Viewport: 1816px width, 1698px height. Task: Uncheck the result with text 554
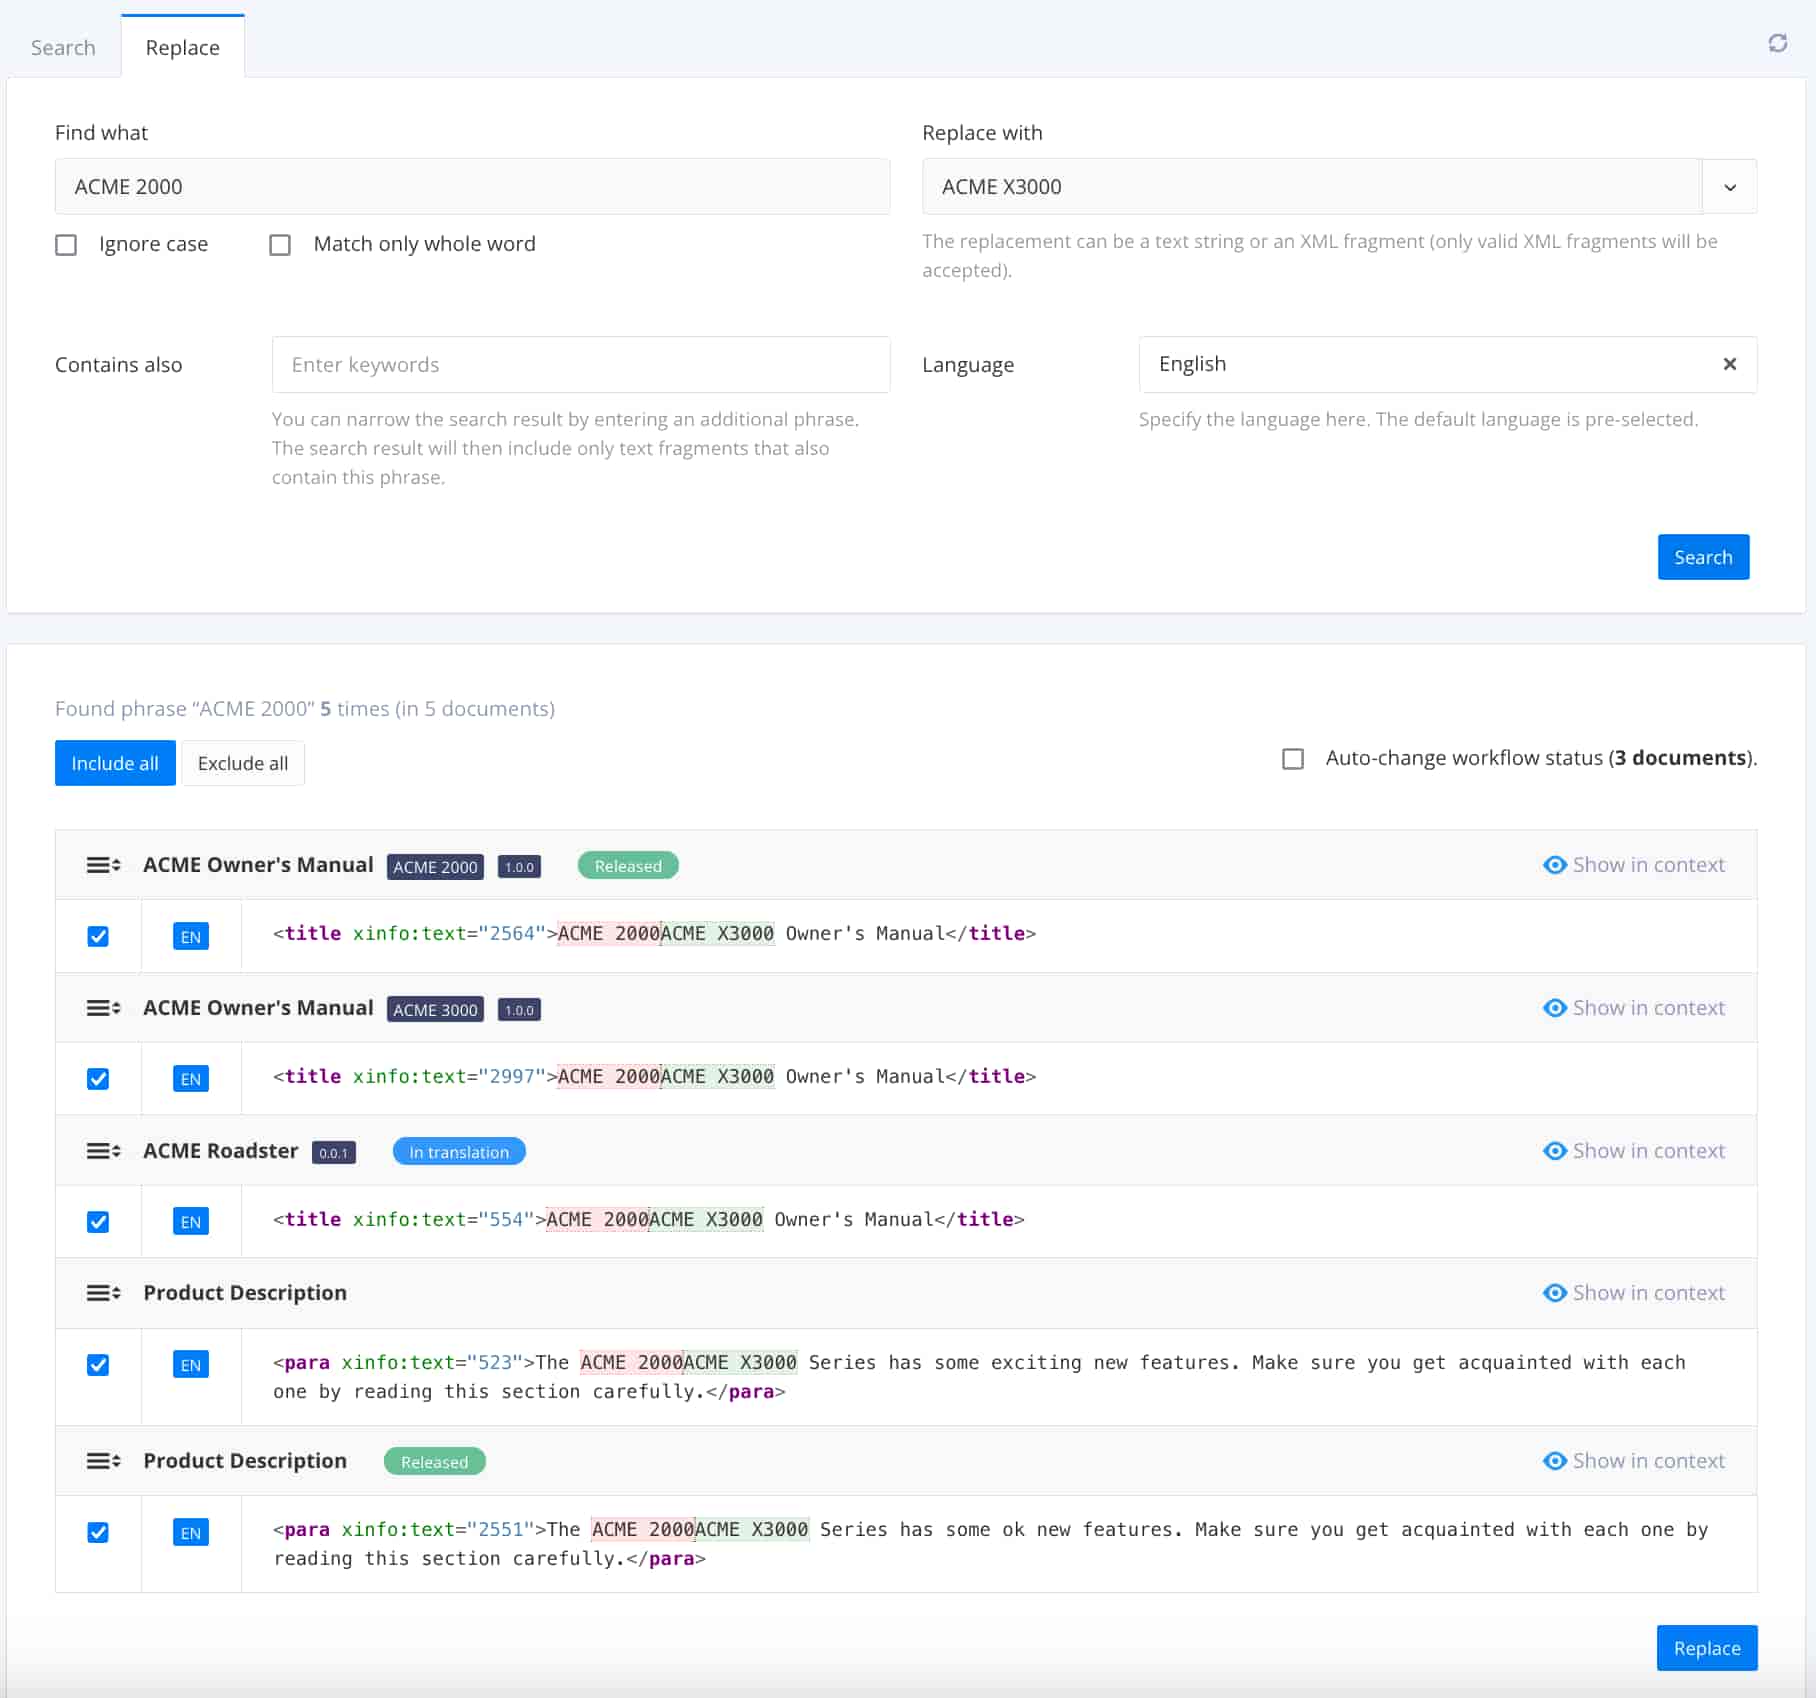click(x=98, y=1221)
